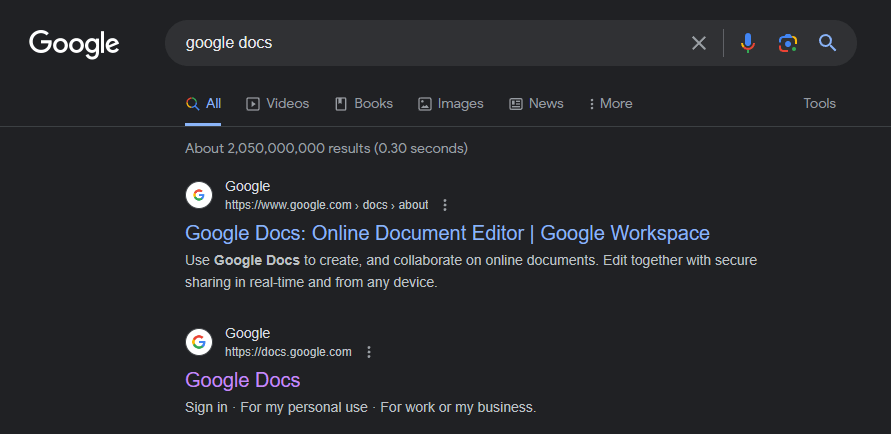Open the Google Docs: Online Document Editor link
The height and width of the screenshot is (434, 891).
(x=447, y=233)
